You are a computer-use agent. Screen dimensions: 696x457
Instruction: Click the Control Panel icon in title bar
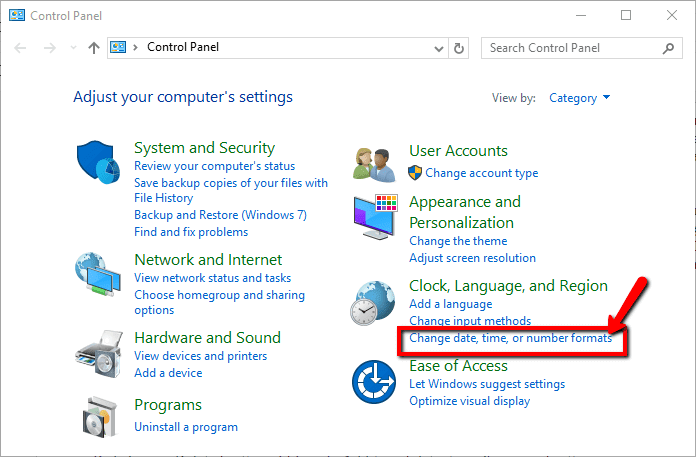[x=17, y=16]
